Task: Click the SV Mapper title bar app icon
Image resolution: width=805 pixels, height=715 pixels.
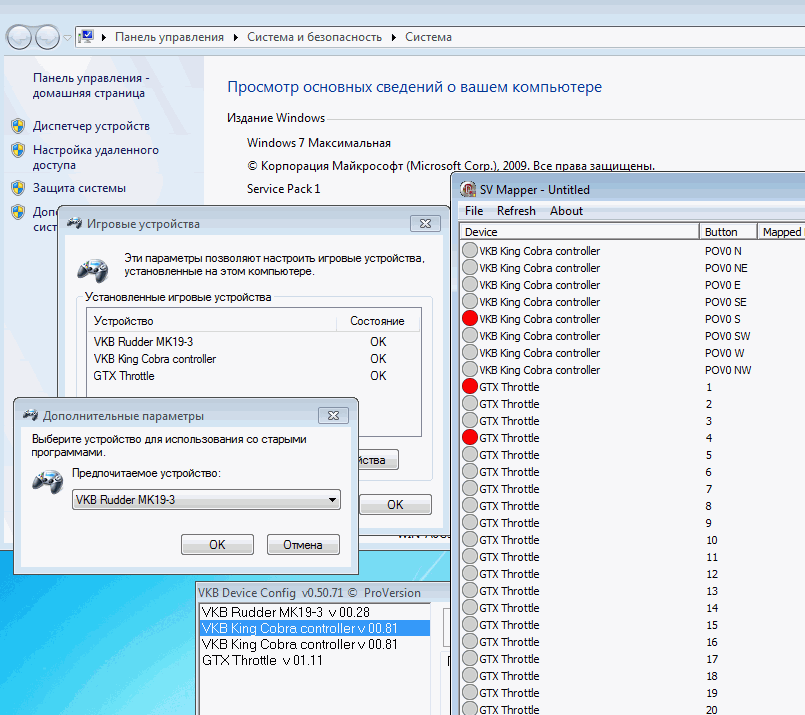Action: [468, 189]
